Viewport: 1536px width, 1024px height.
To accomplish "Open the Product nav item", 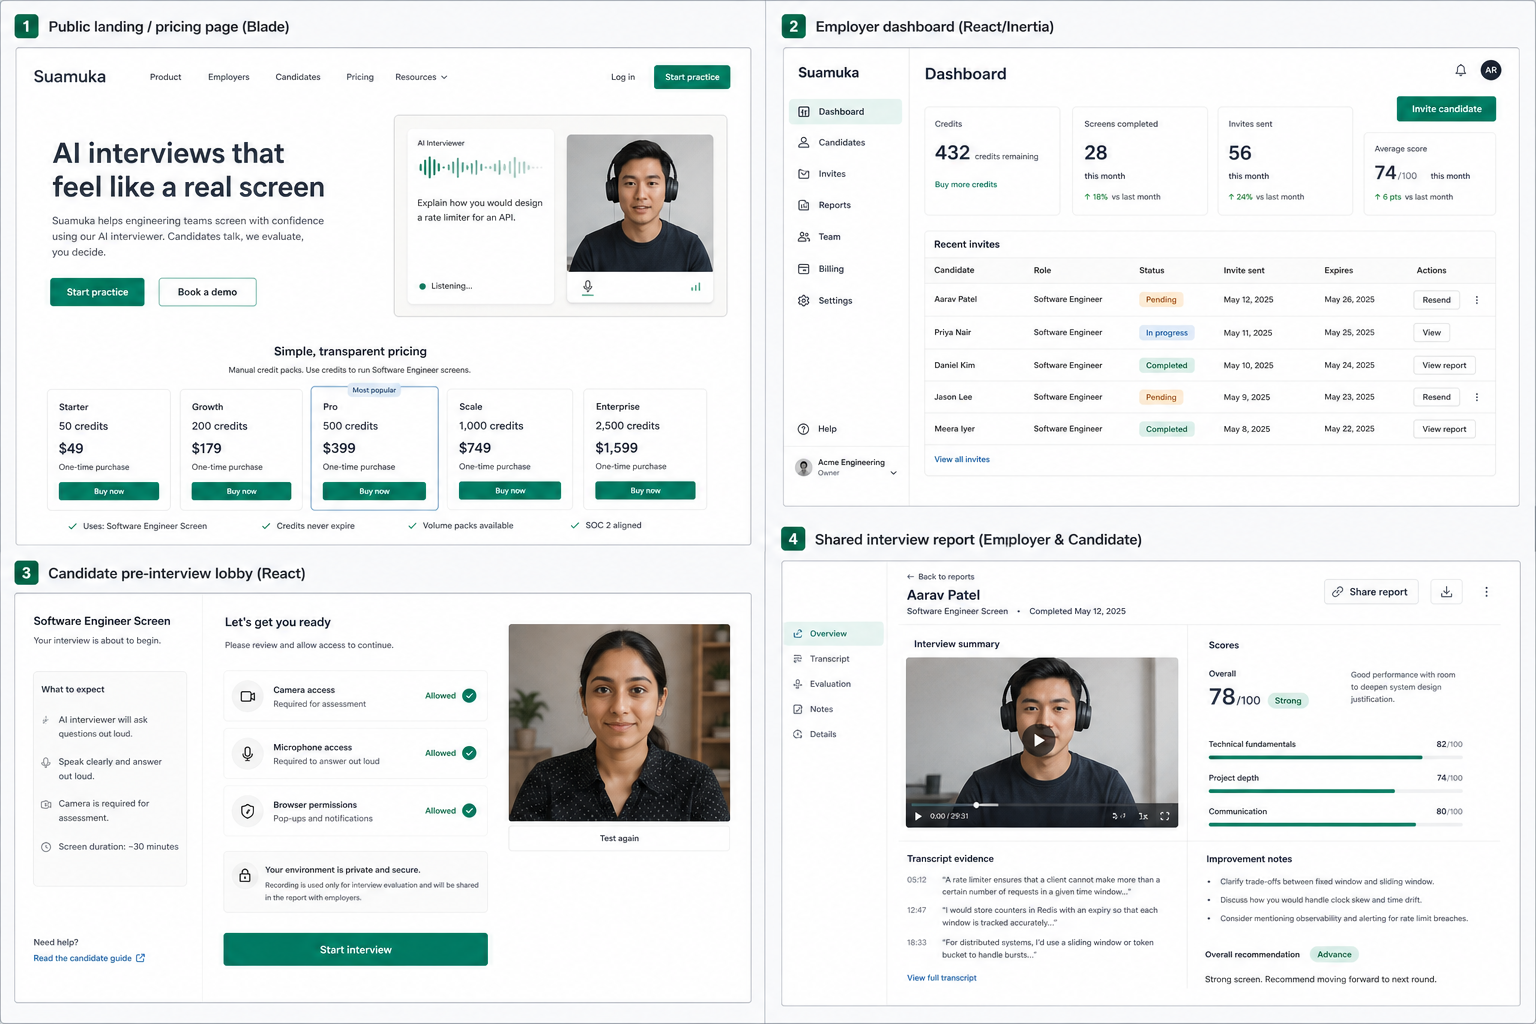I will (x=166, y=77).
